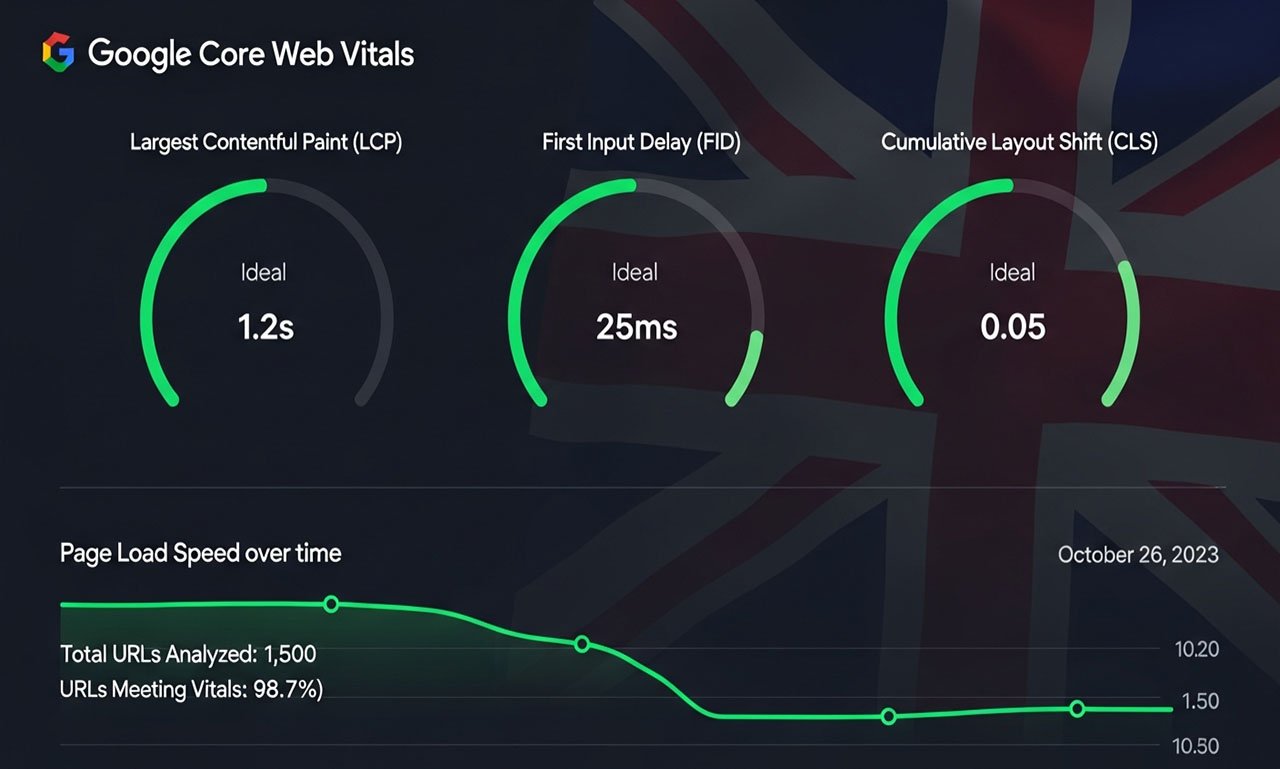This screenshot has height=769, width=1280.
Task: Click the URLs Meeting Vitals: 98.7% text
Action: (191, 688)
